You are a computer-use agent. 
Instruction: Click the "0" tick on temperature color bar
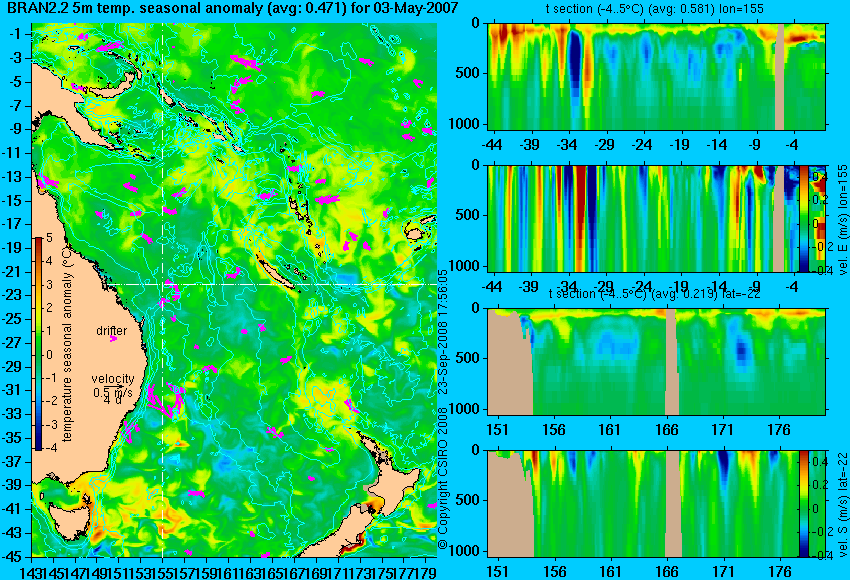[50, 355]
